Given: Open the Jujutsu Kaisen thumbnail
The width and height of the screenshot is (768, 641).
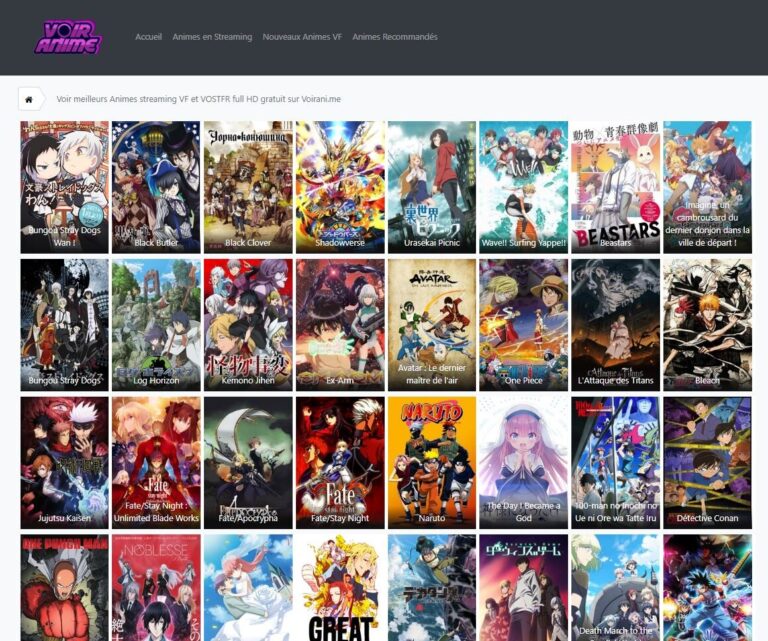Looking at the screenshot, I should [x=64, y=463].
